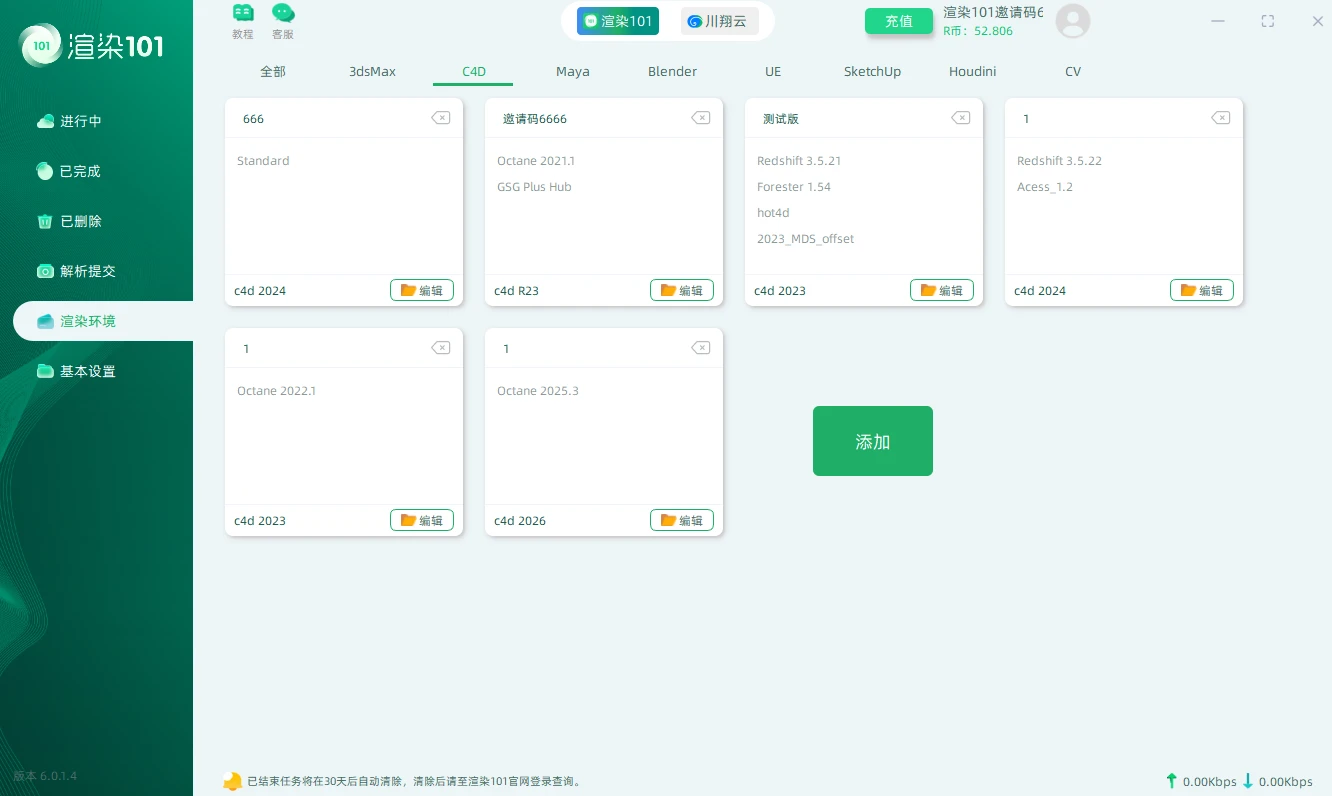Click the GSG Plus Hub text

[x=534, y=187]
